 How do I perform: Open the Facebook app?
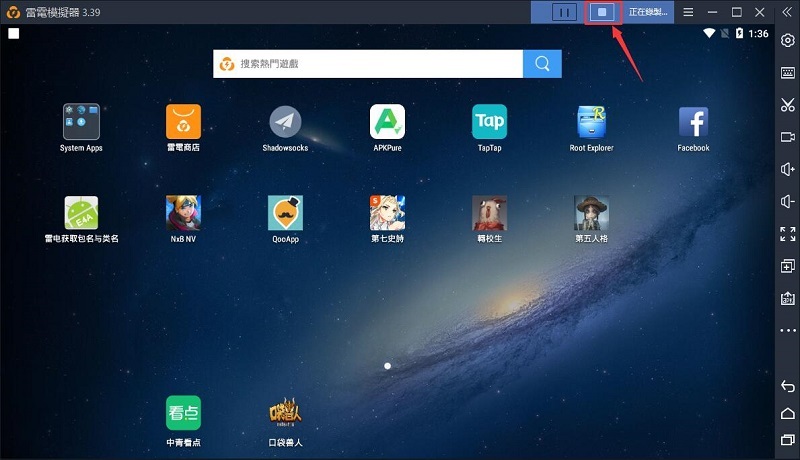[x=693, y=122]
